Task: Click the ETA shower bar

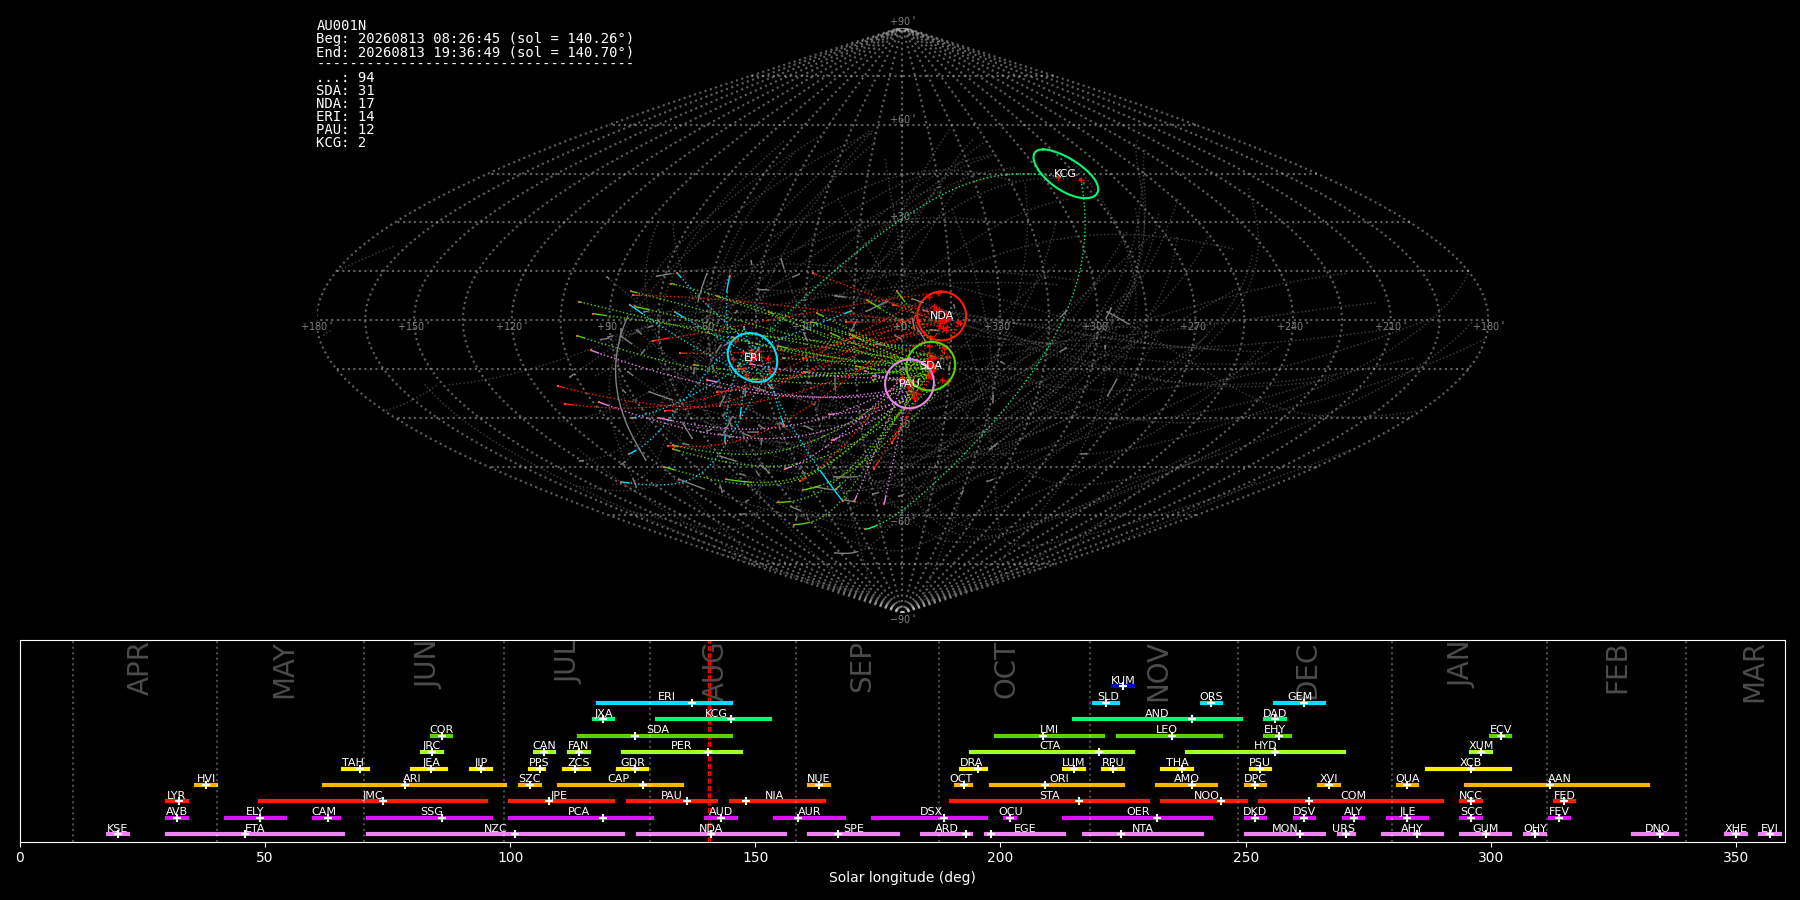Action: [255, 834]
